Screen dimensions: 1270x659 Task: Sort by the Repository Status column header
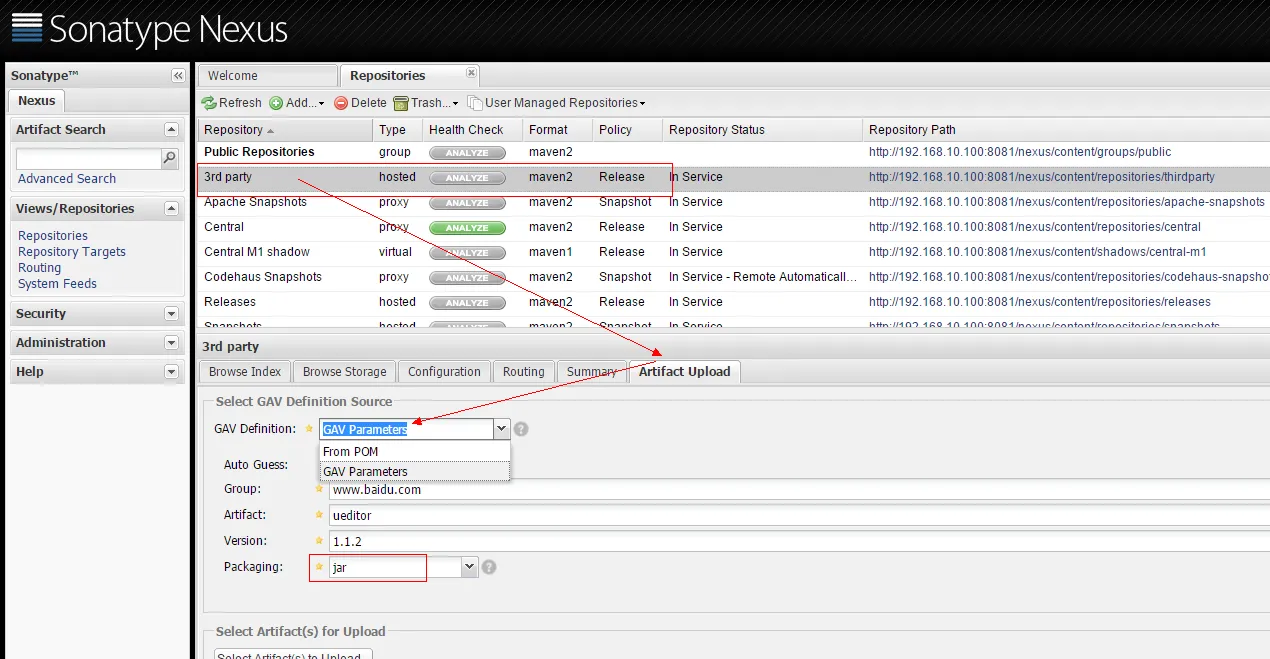pos(763,130)
